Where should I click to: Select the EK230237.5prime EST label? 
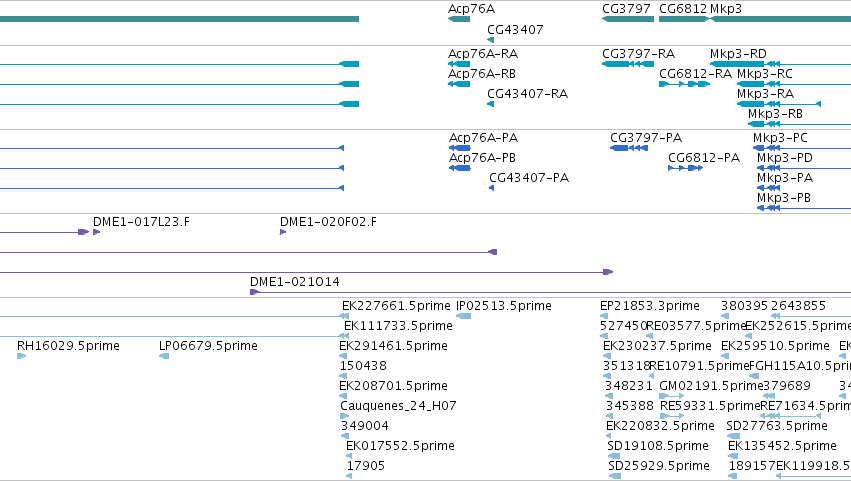point(657,346)
